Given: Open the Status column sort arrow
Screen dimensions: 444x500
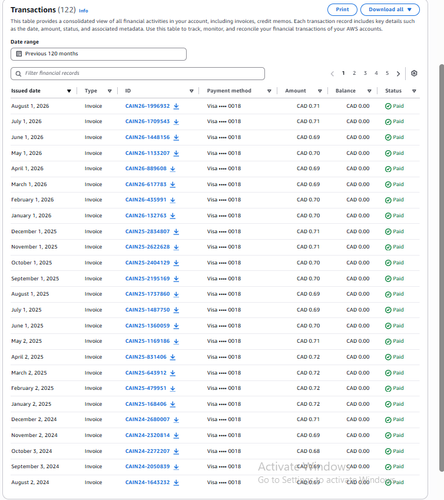Looking at the screenshot, I should tap(414, 91).
